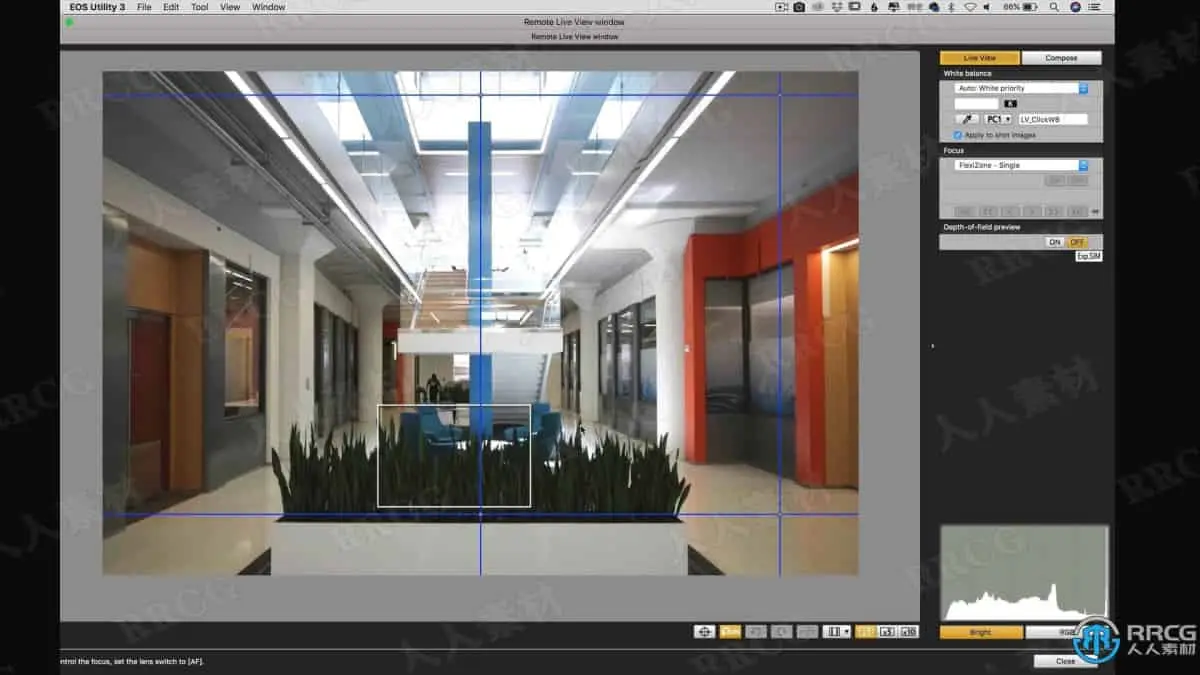Viewport: 1200px width, 675px height.
Task: Click the color temperature input field
Action: (x=976, y=103)
